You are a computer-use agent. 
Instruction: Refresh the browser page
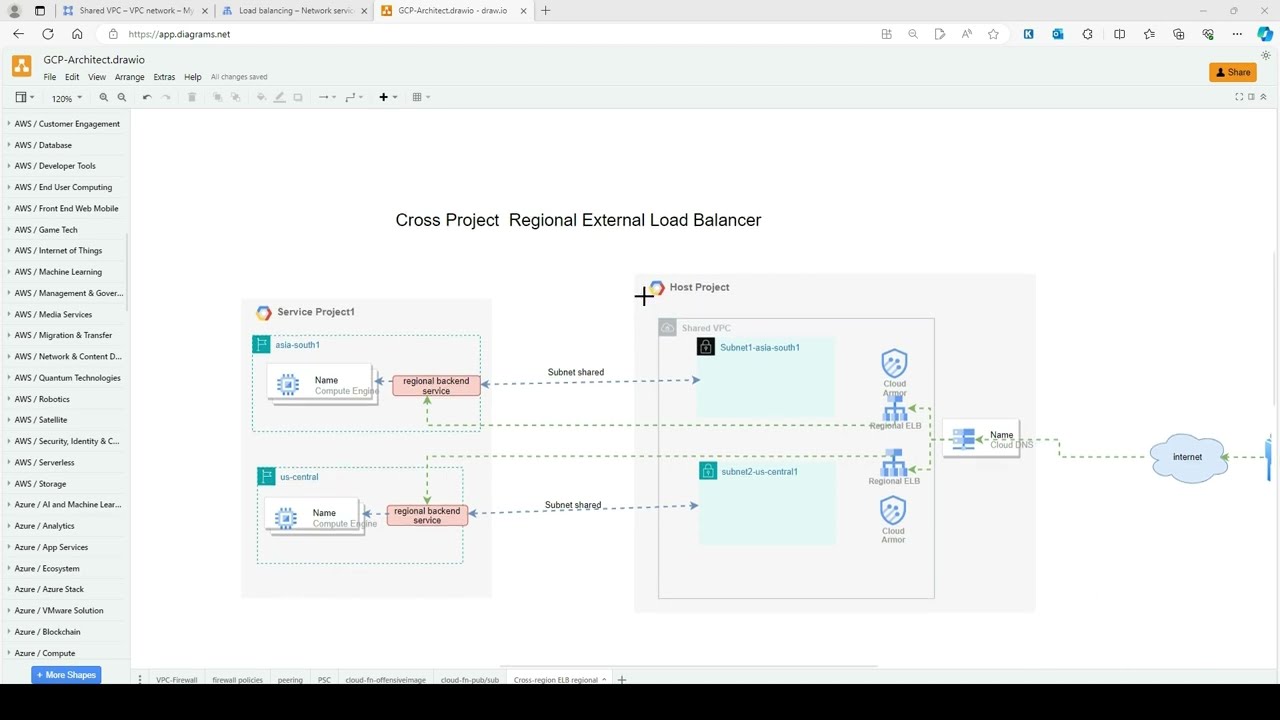47,34
